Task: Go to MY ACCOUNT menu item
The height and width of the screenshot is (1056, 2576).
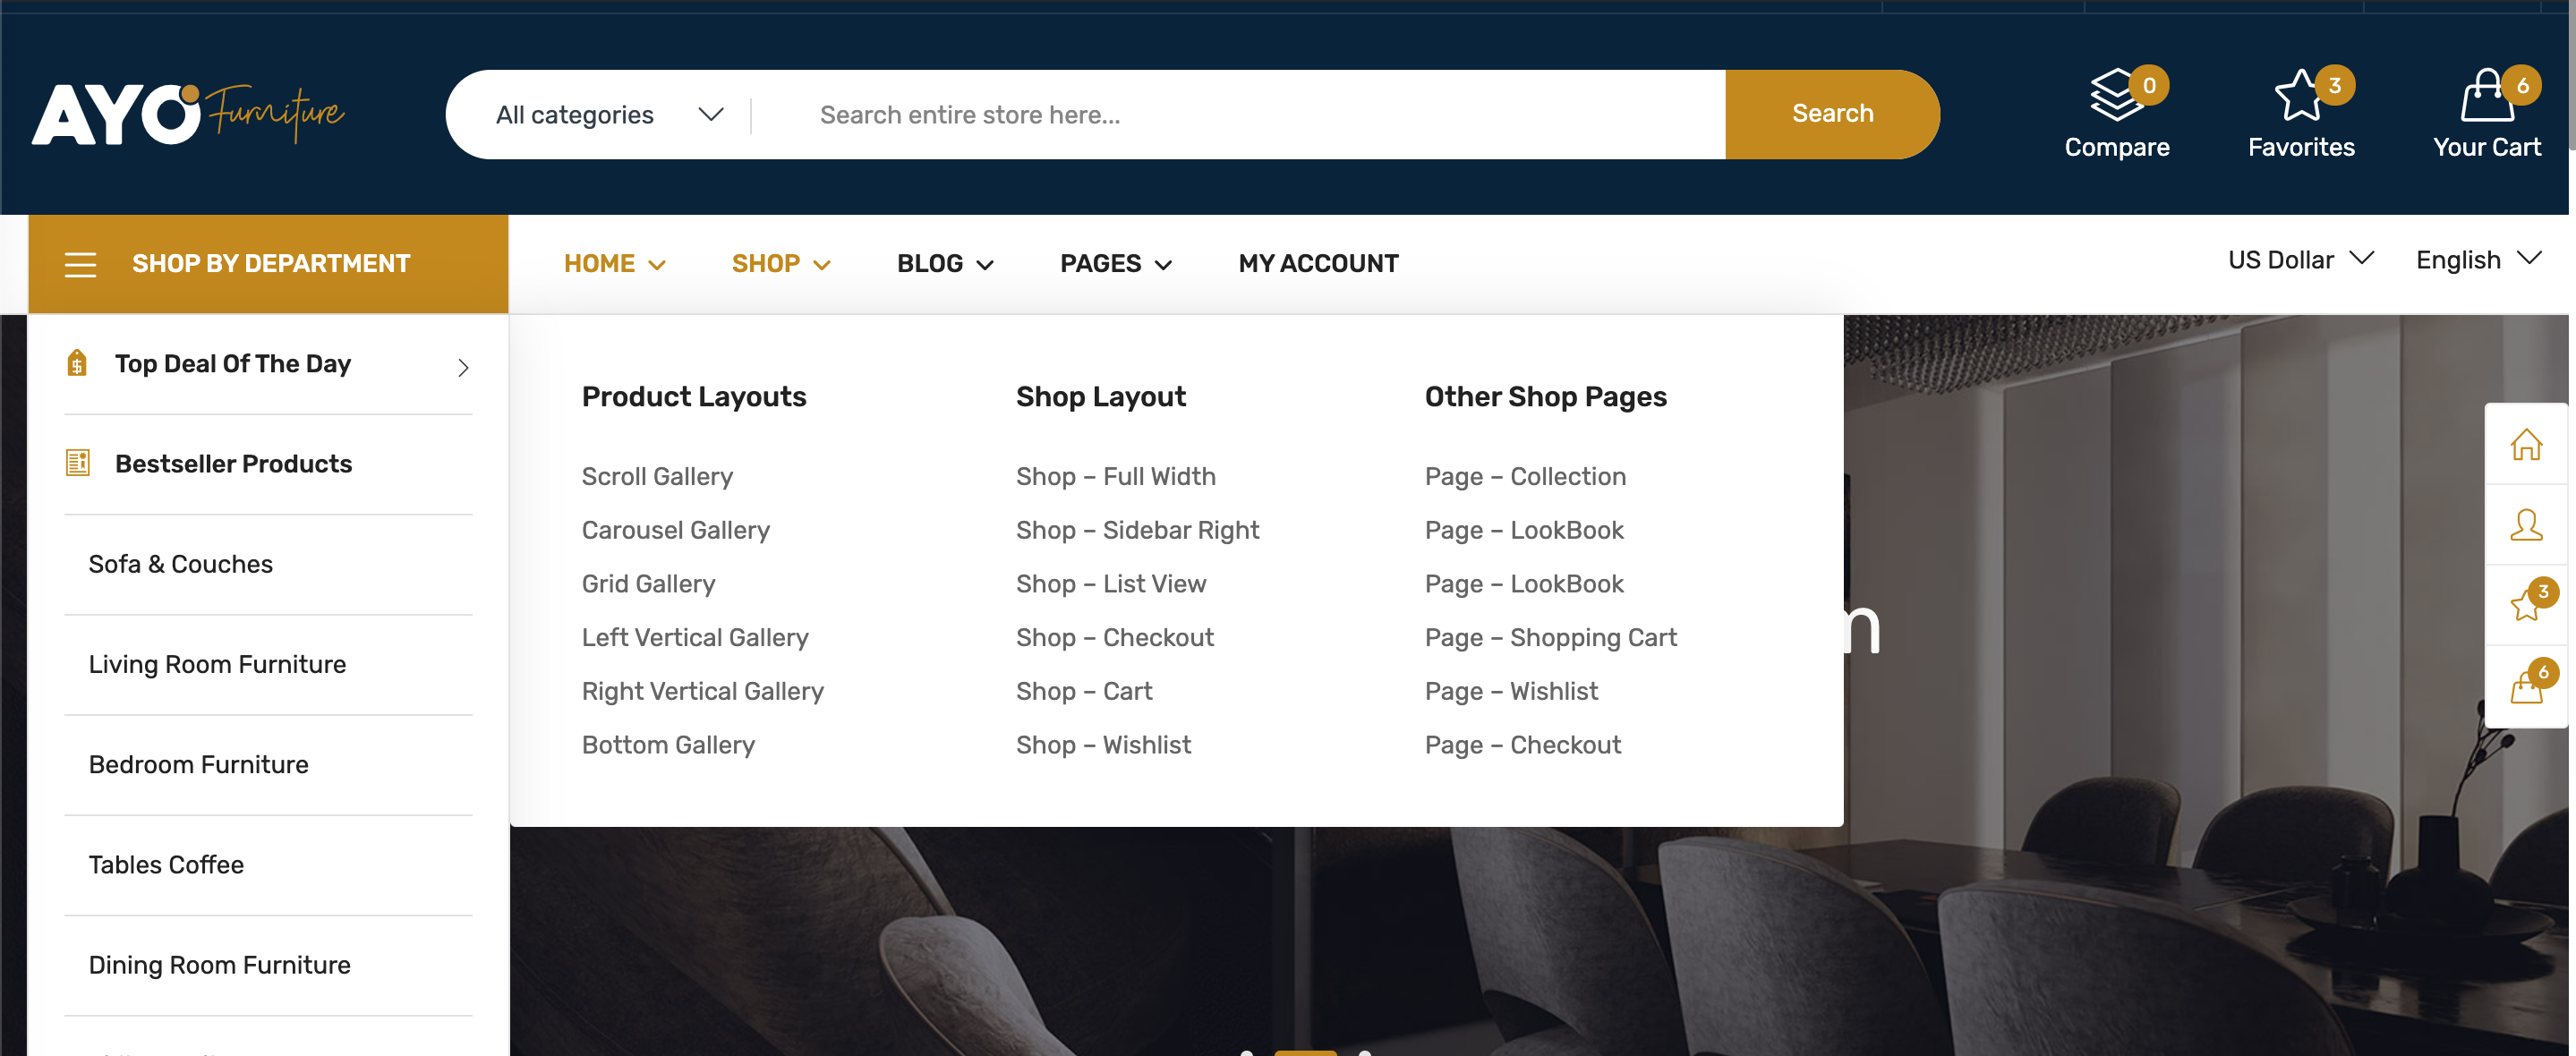Action: click(x=1317, y=264)
